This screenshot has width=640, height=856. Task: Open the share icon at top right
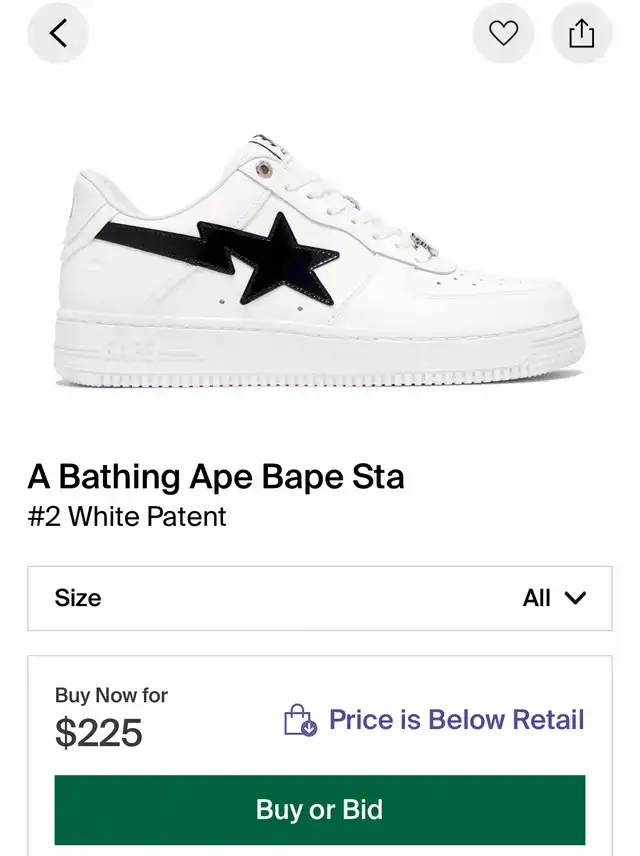point(582,33)
